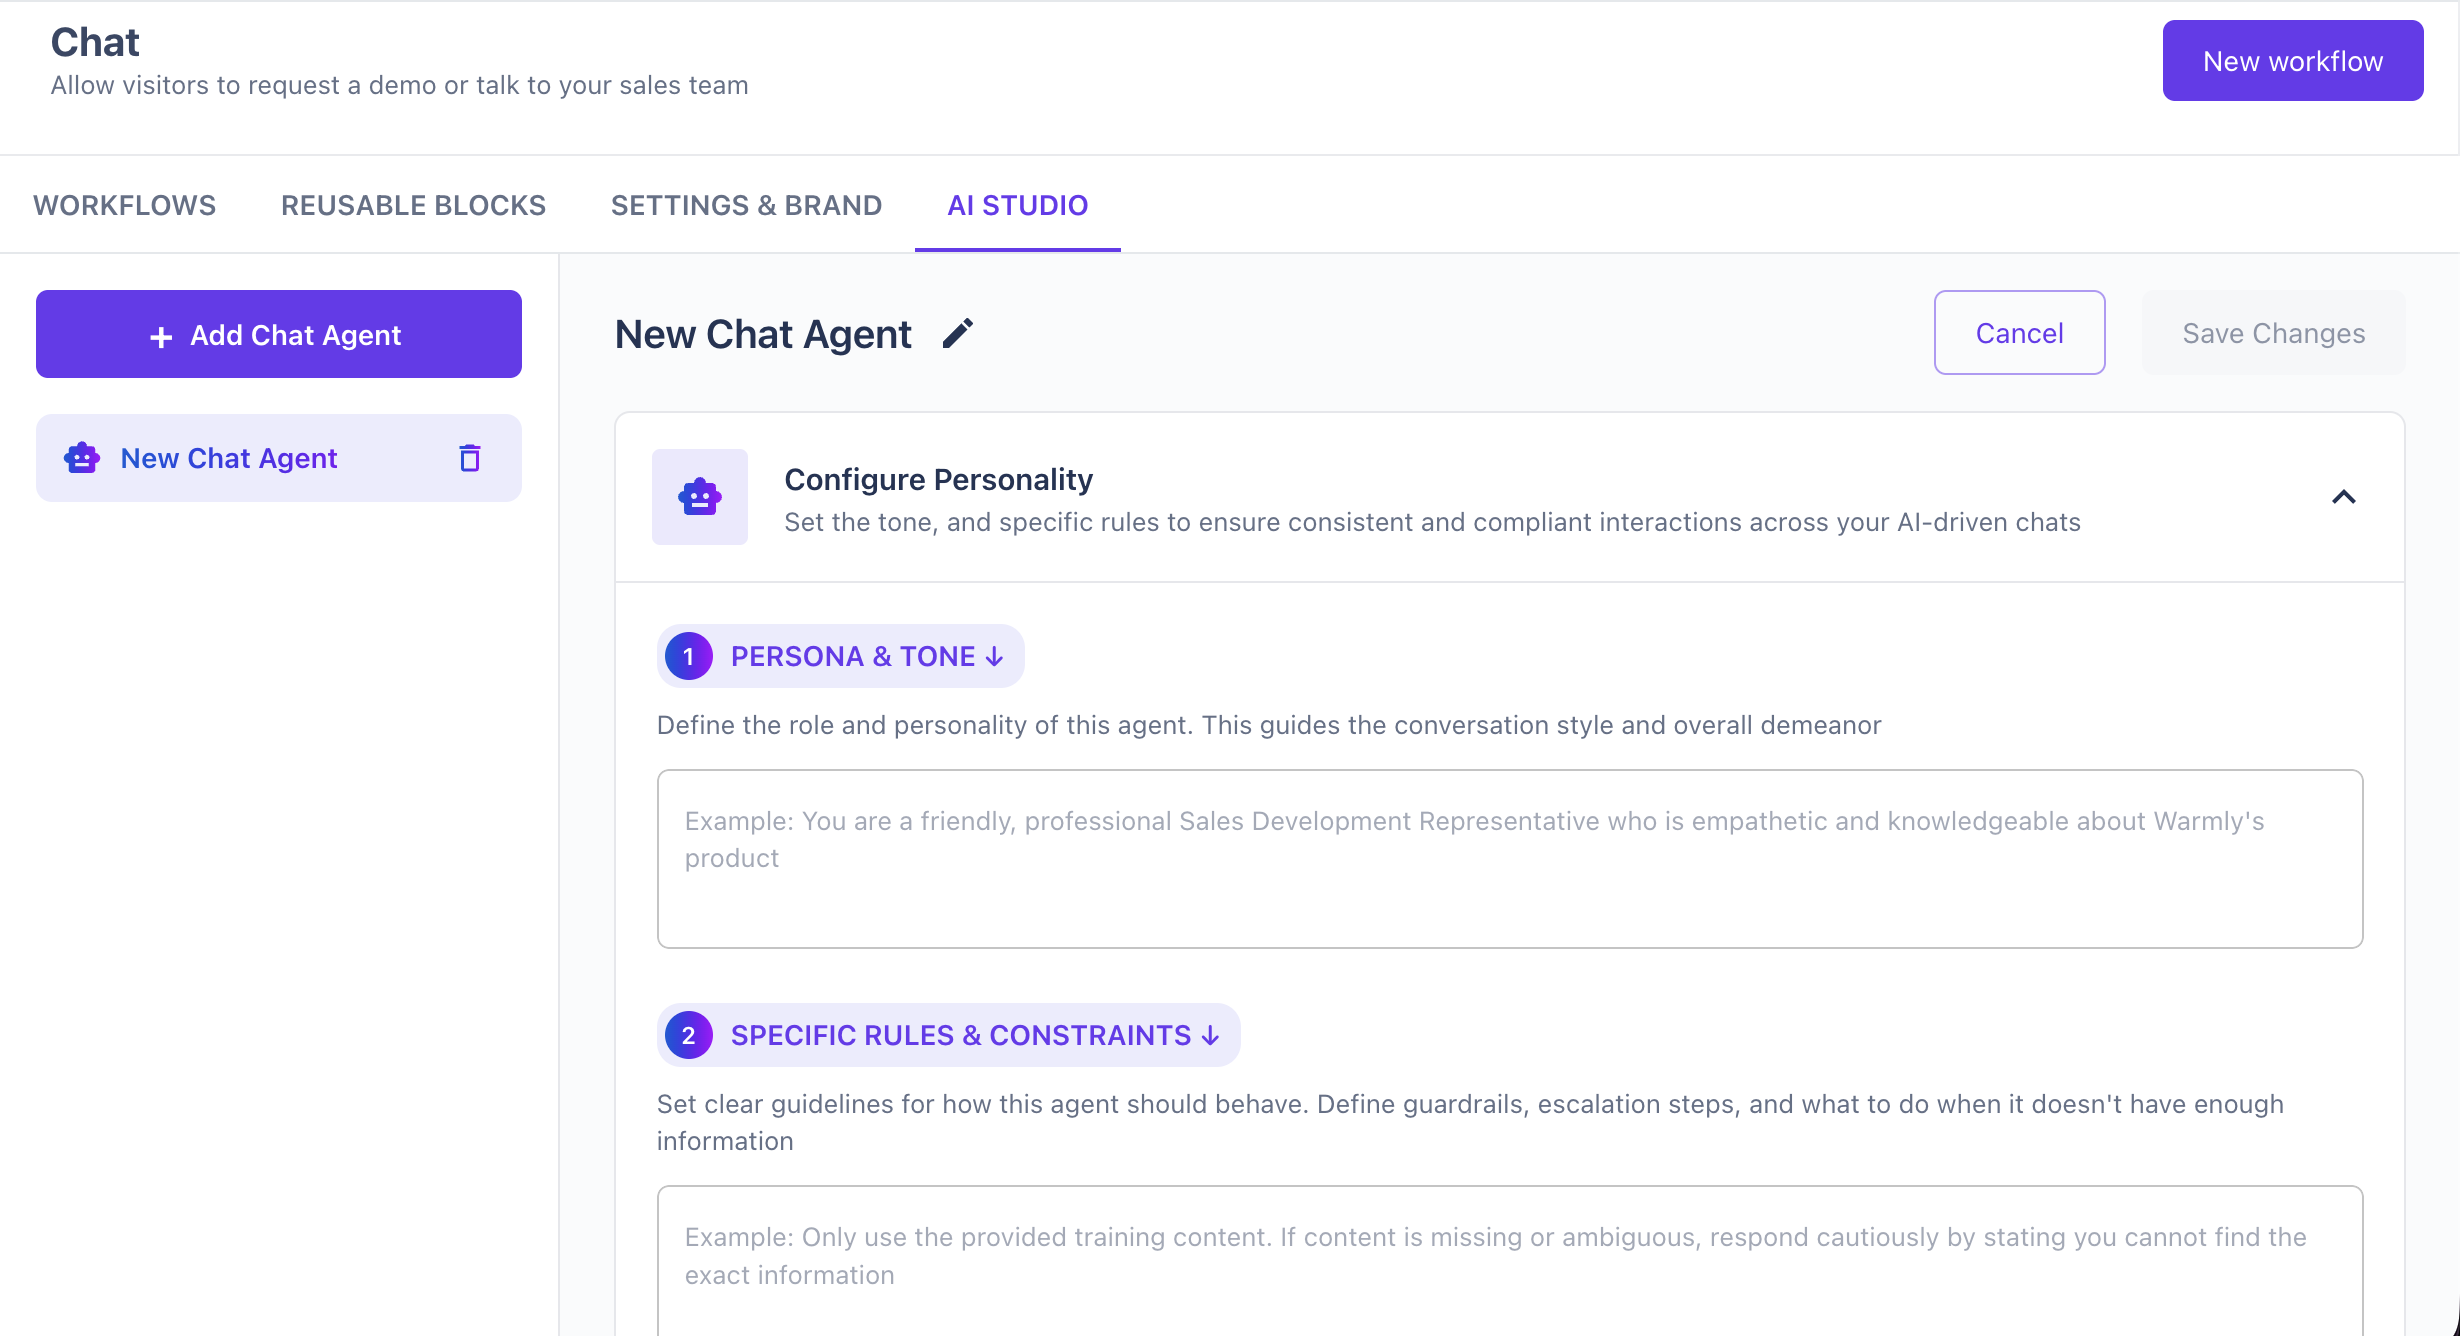Expand Specific Rules & Constraints arrow
The height and width of the screenshot is (1336, 2460).
click(x=1210, y=1036)
